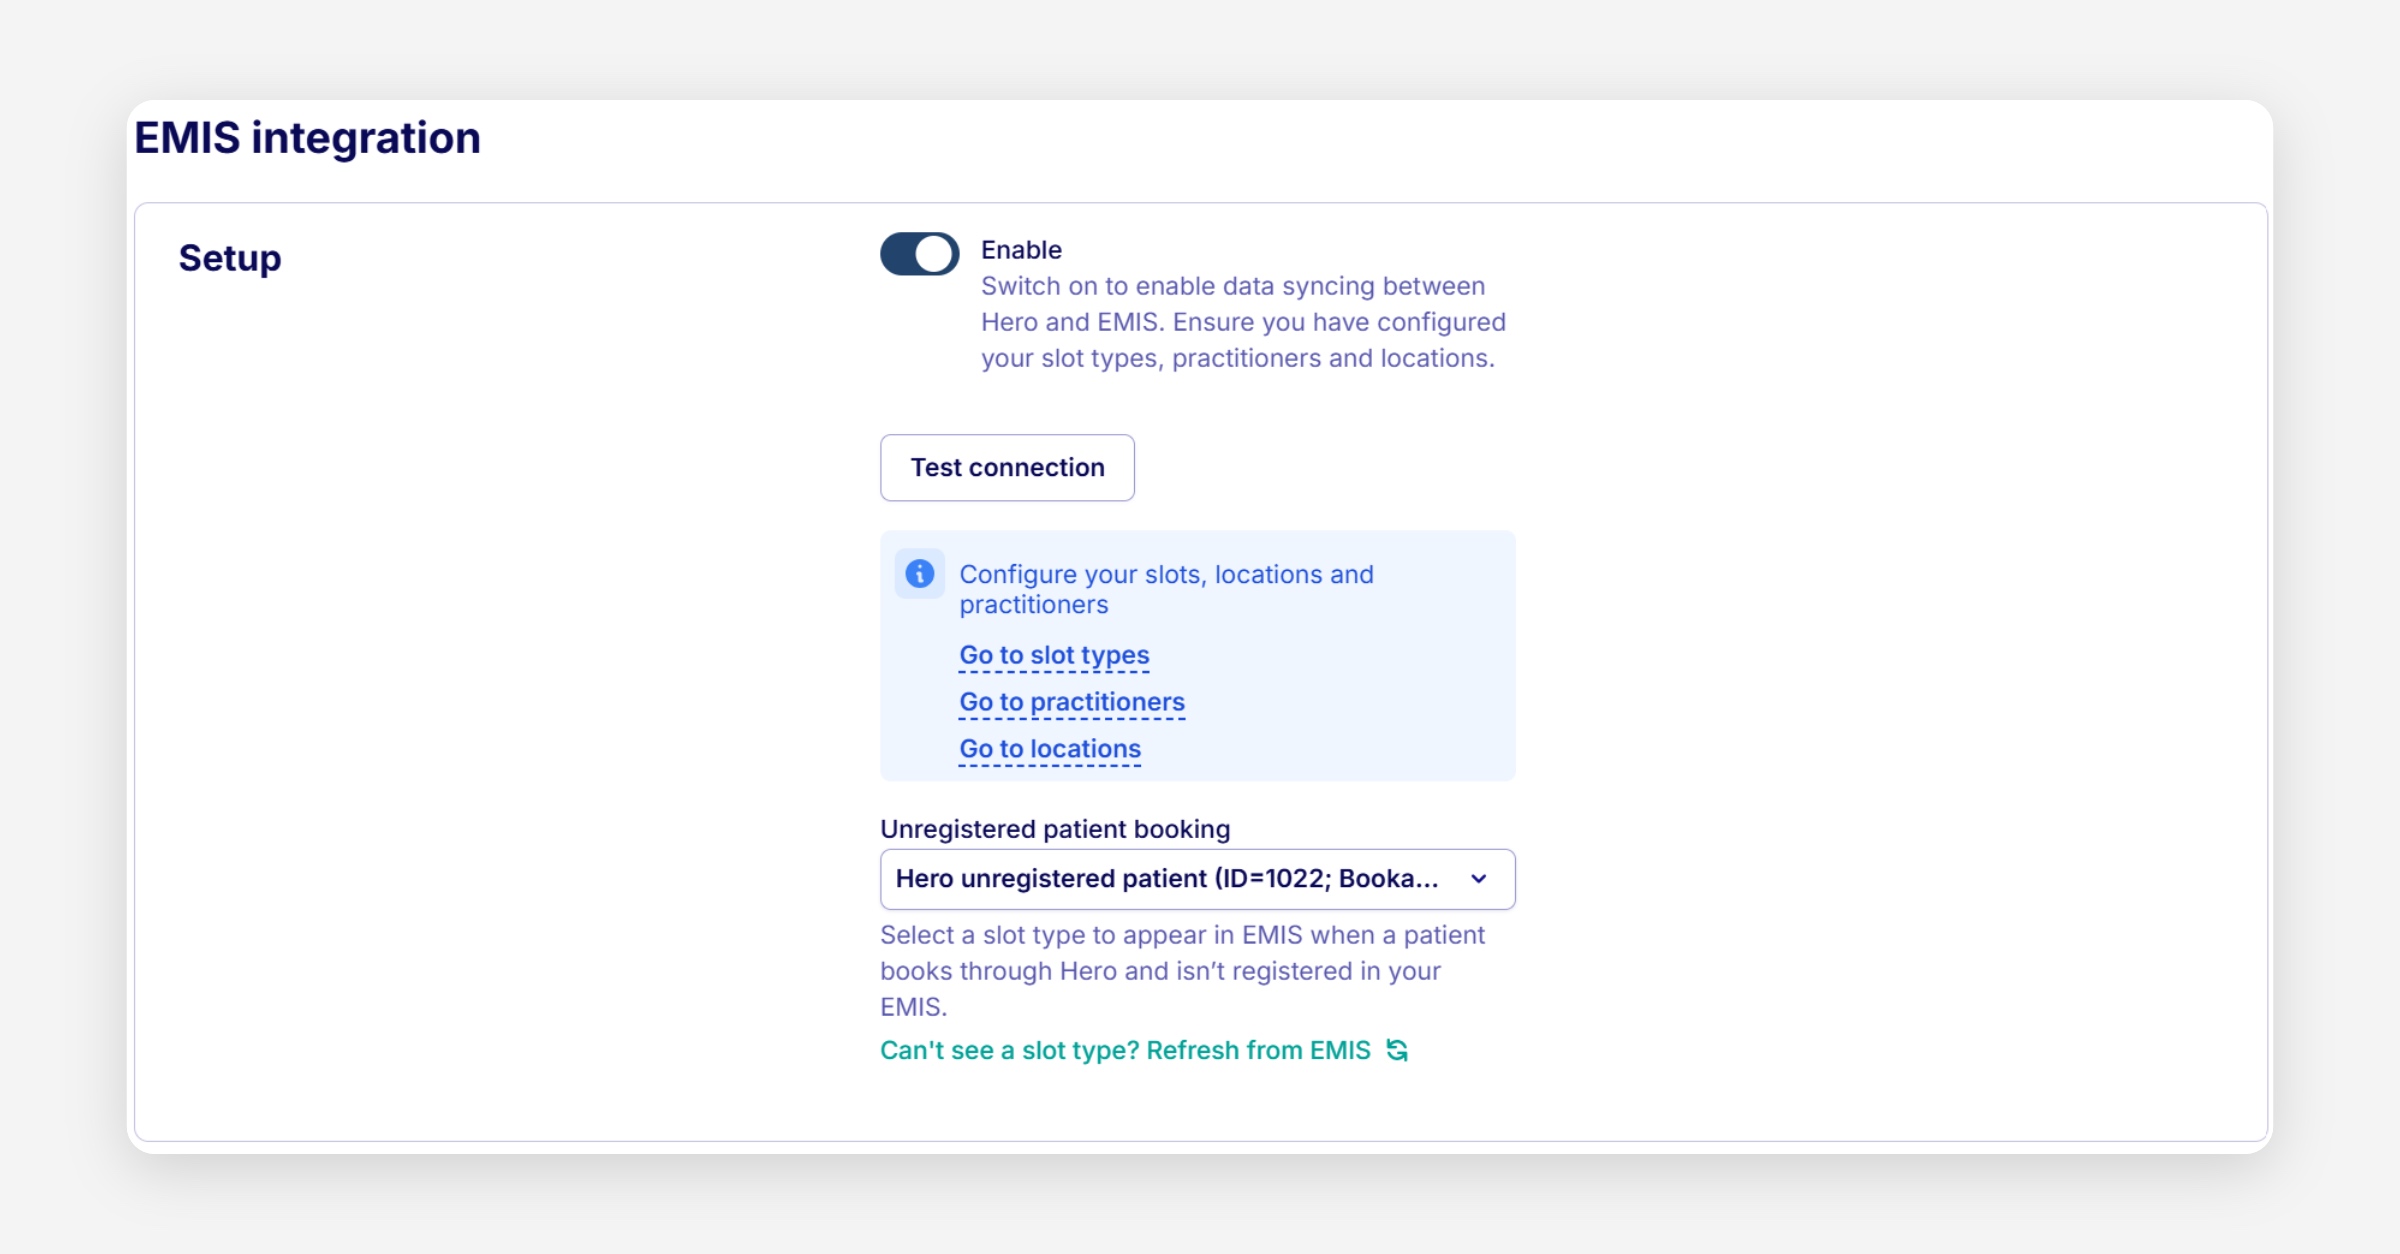Open the Unregistered patient booking dropdown
2400x1254 pixels.
(x=1196, y=879)
